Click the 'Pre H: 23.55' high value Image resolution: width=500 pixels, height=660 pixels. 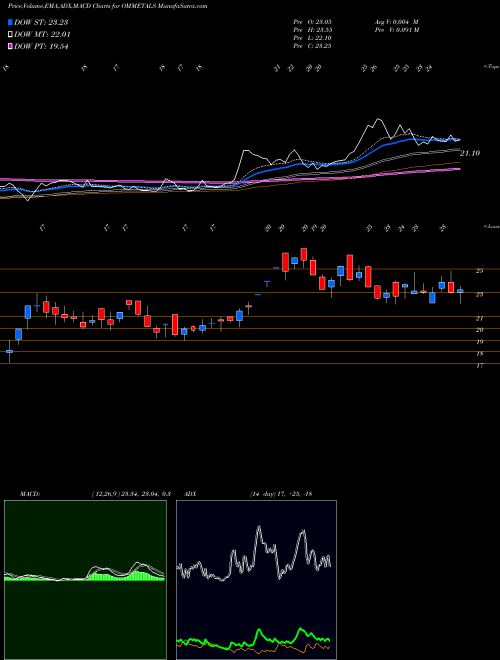(312, 30)
